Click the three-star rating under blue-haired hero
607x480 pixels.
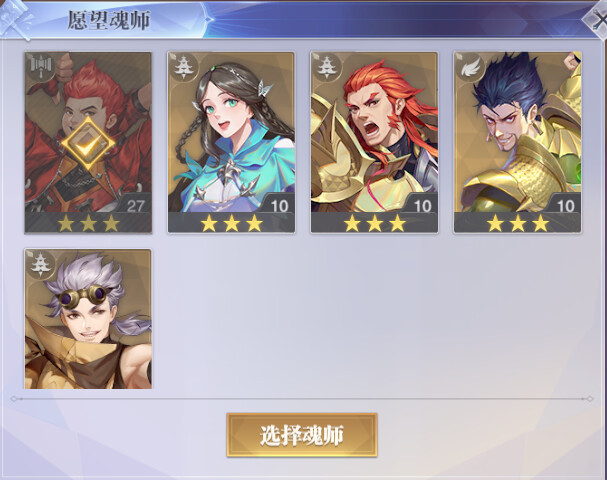click(x=518, y=223)
